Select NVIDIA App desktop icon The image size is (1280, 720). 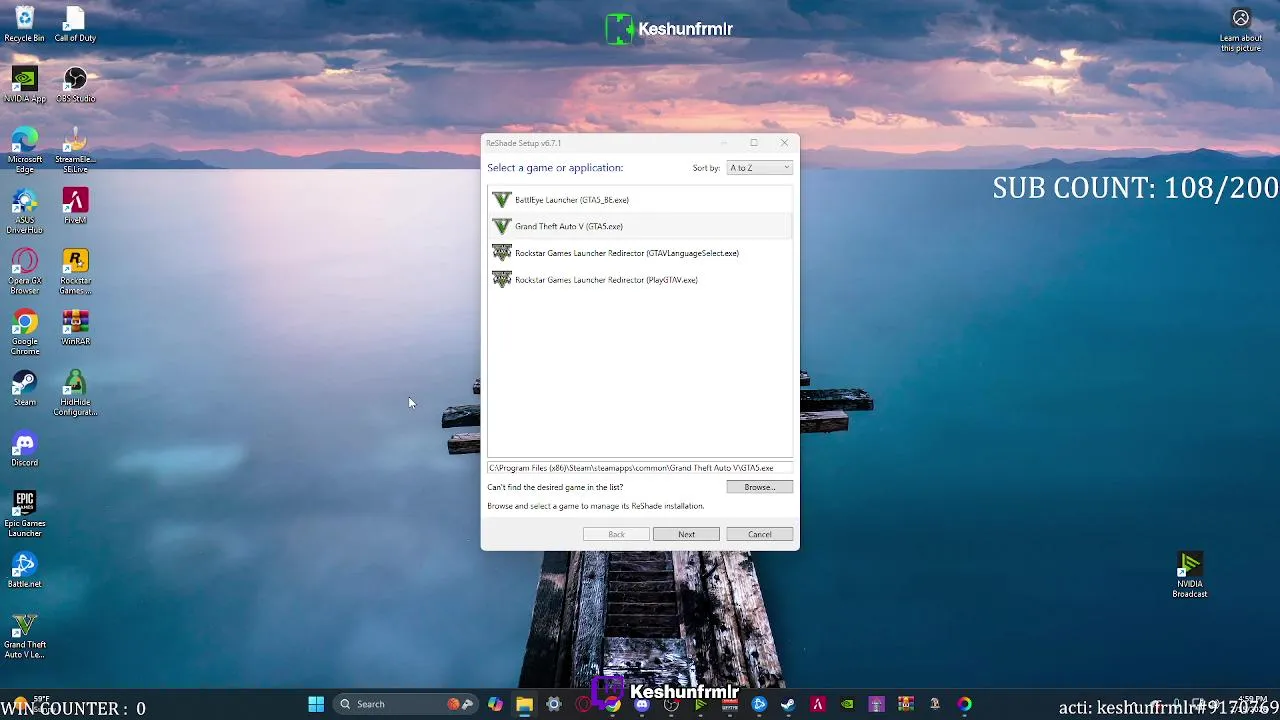click(x=24, y=85)
